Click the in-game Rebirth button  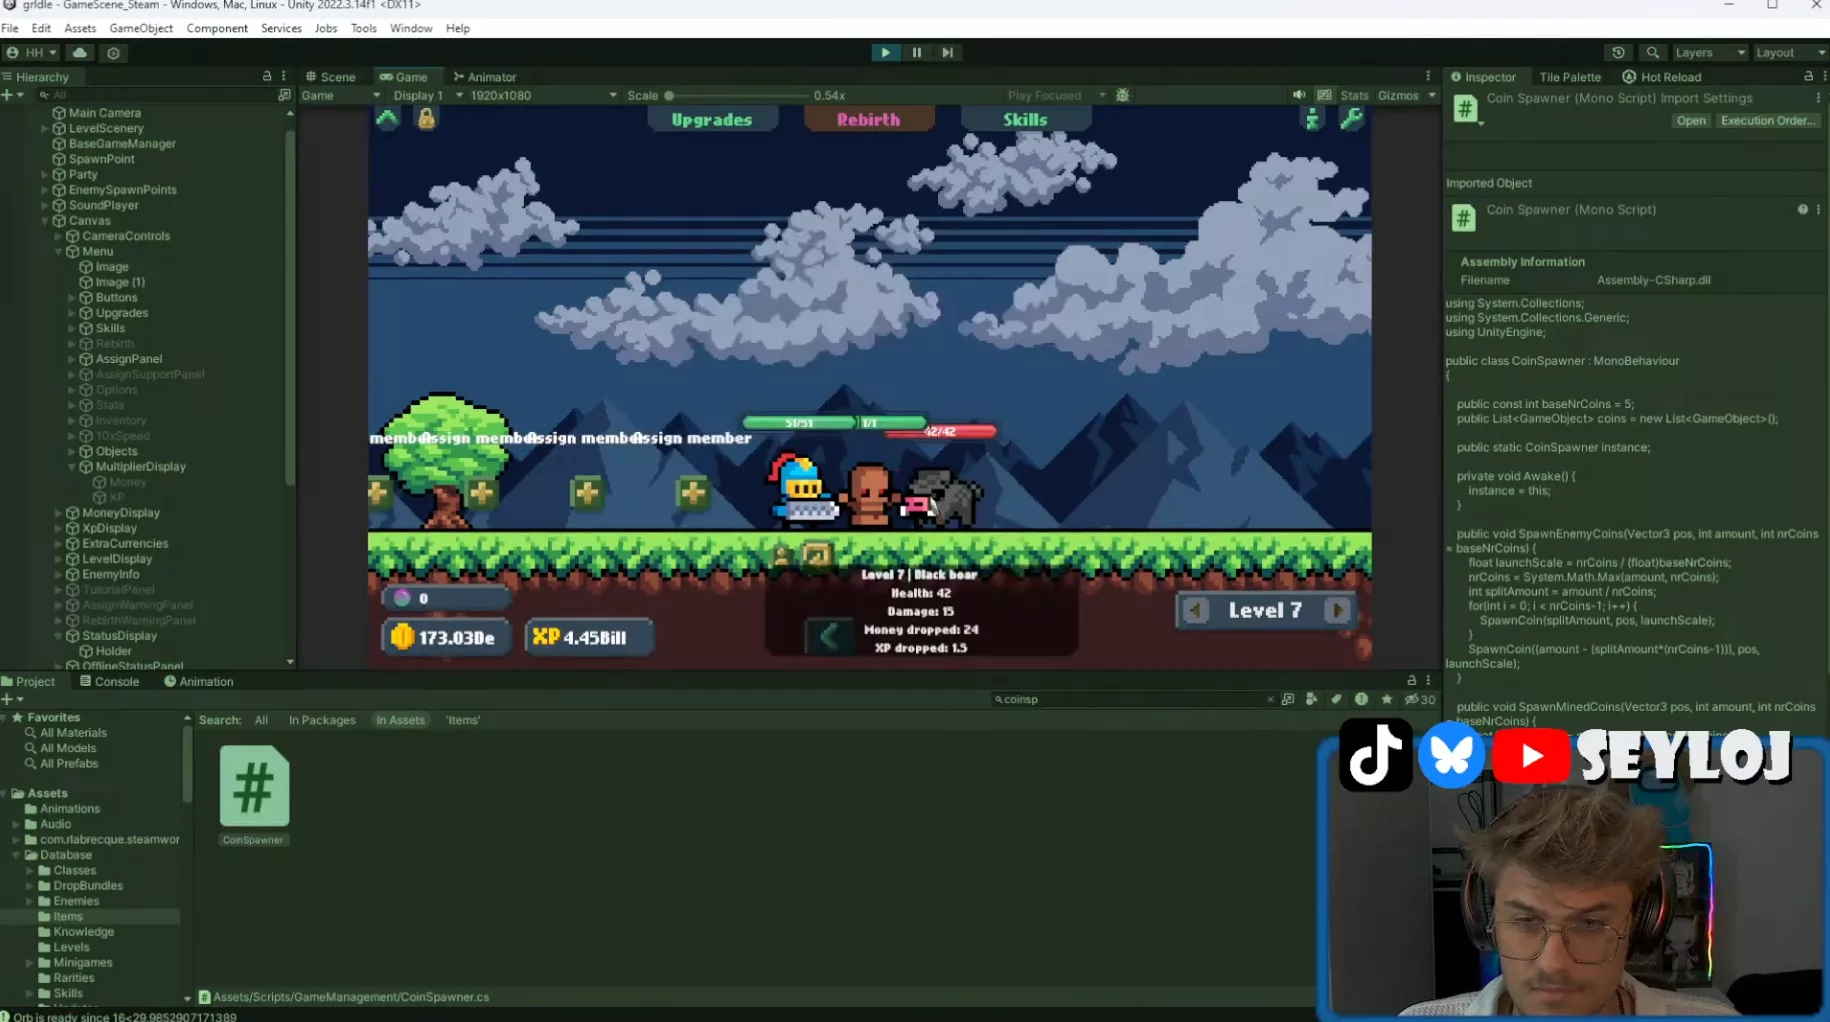pyautogui.click(x=868, y=120)
